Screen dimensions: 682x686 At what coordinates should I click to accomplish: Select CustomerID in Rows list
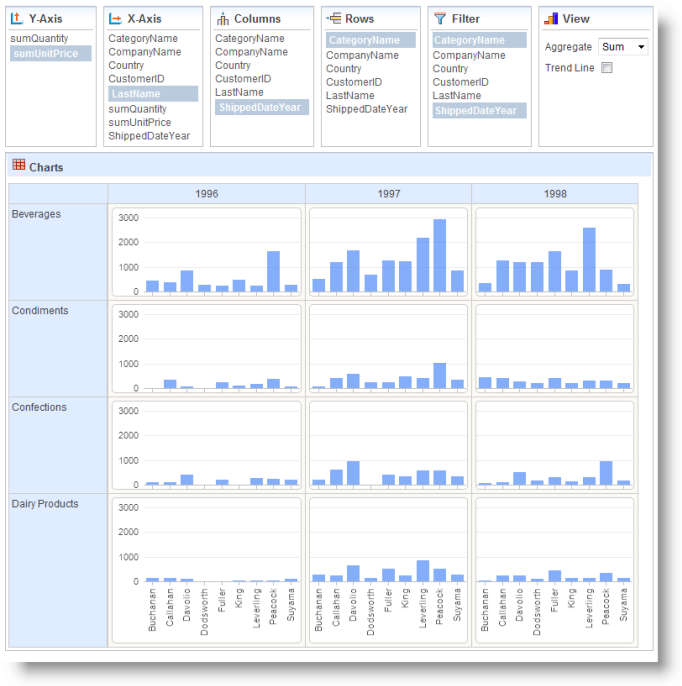pyautogui.click(x=354, y=82)
